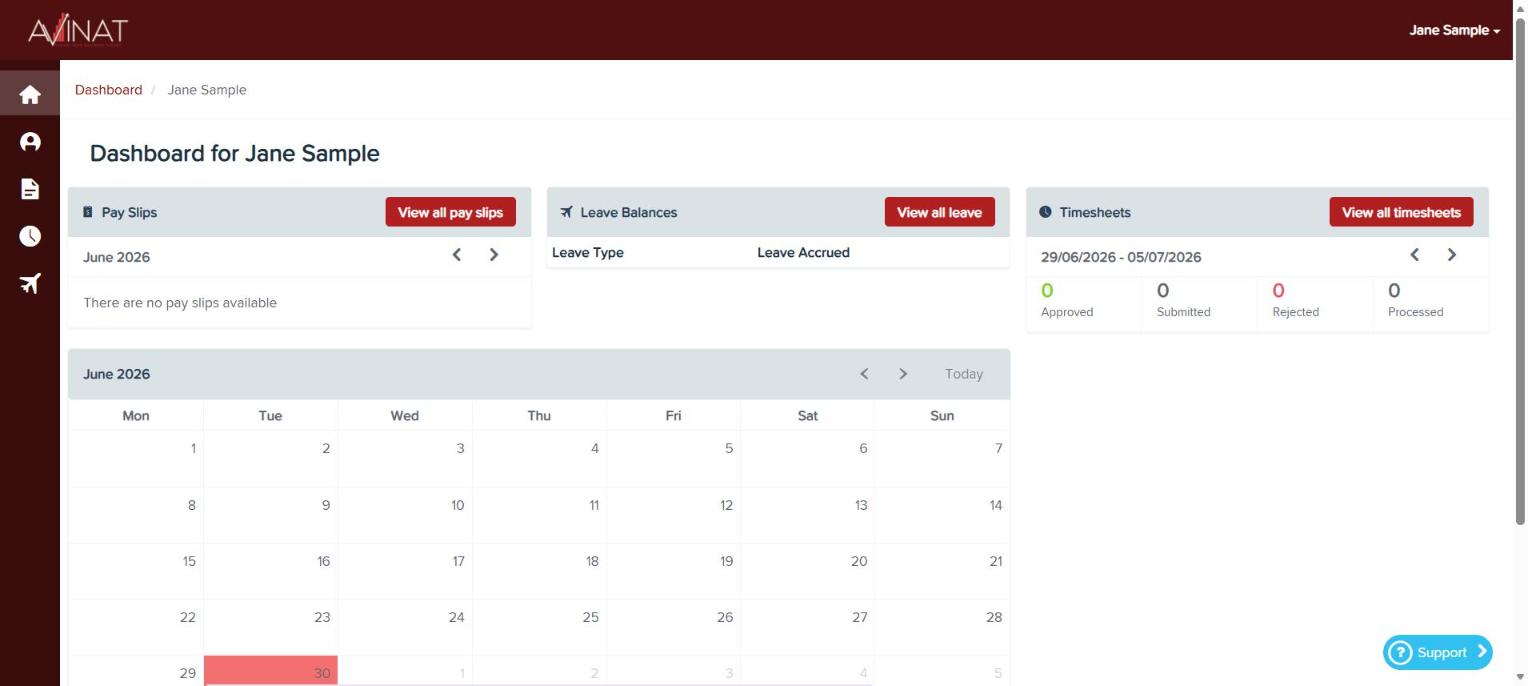Click the Sun column header
The height and width of the screenshot is (686, 1528).
(942, 416)
